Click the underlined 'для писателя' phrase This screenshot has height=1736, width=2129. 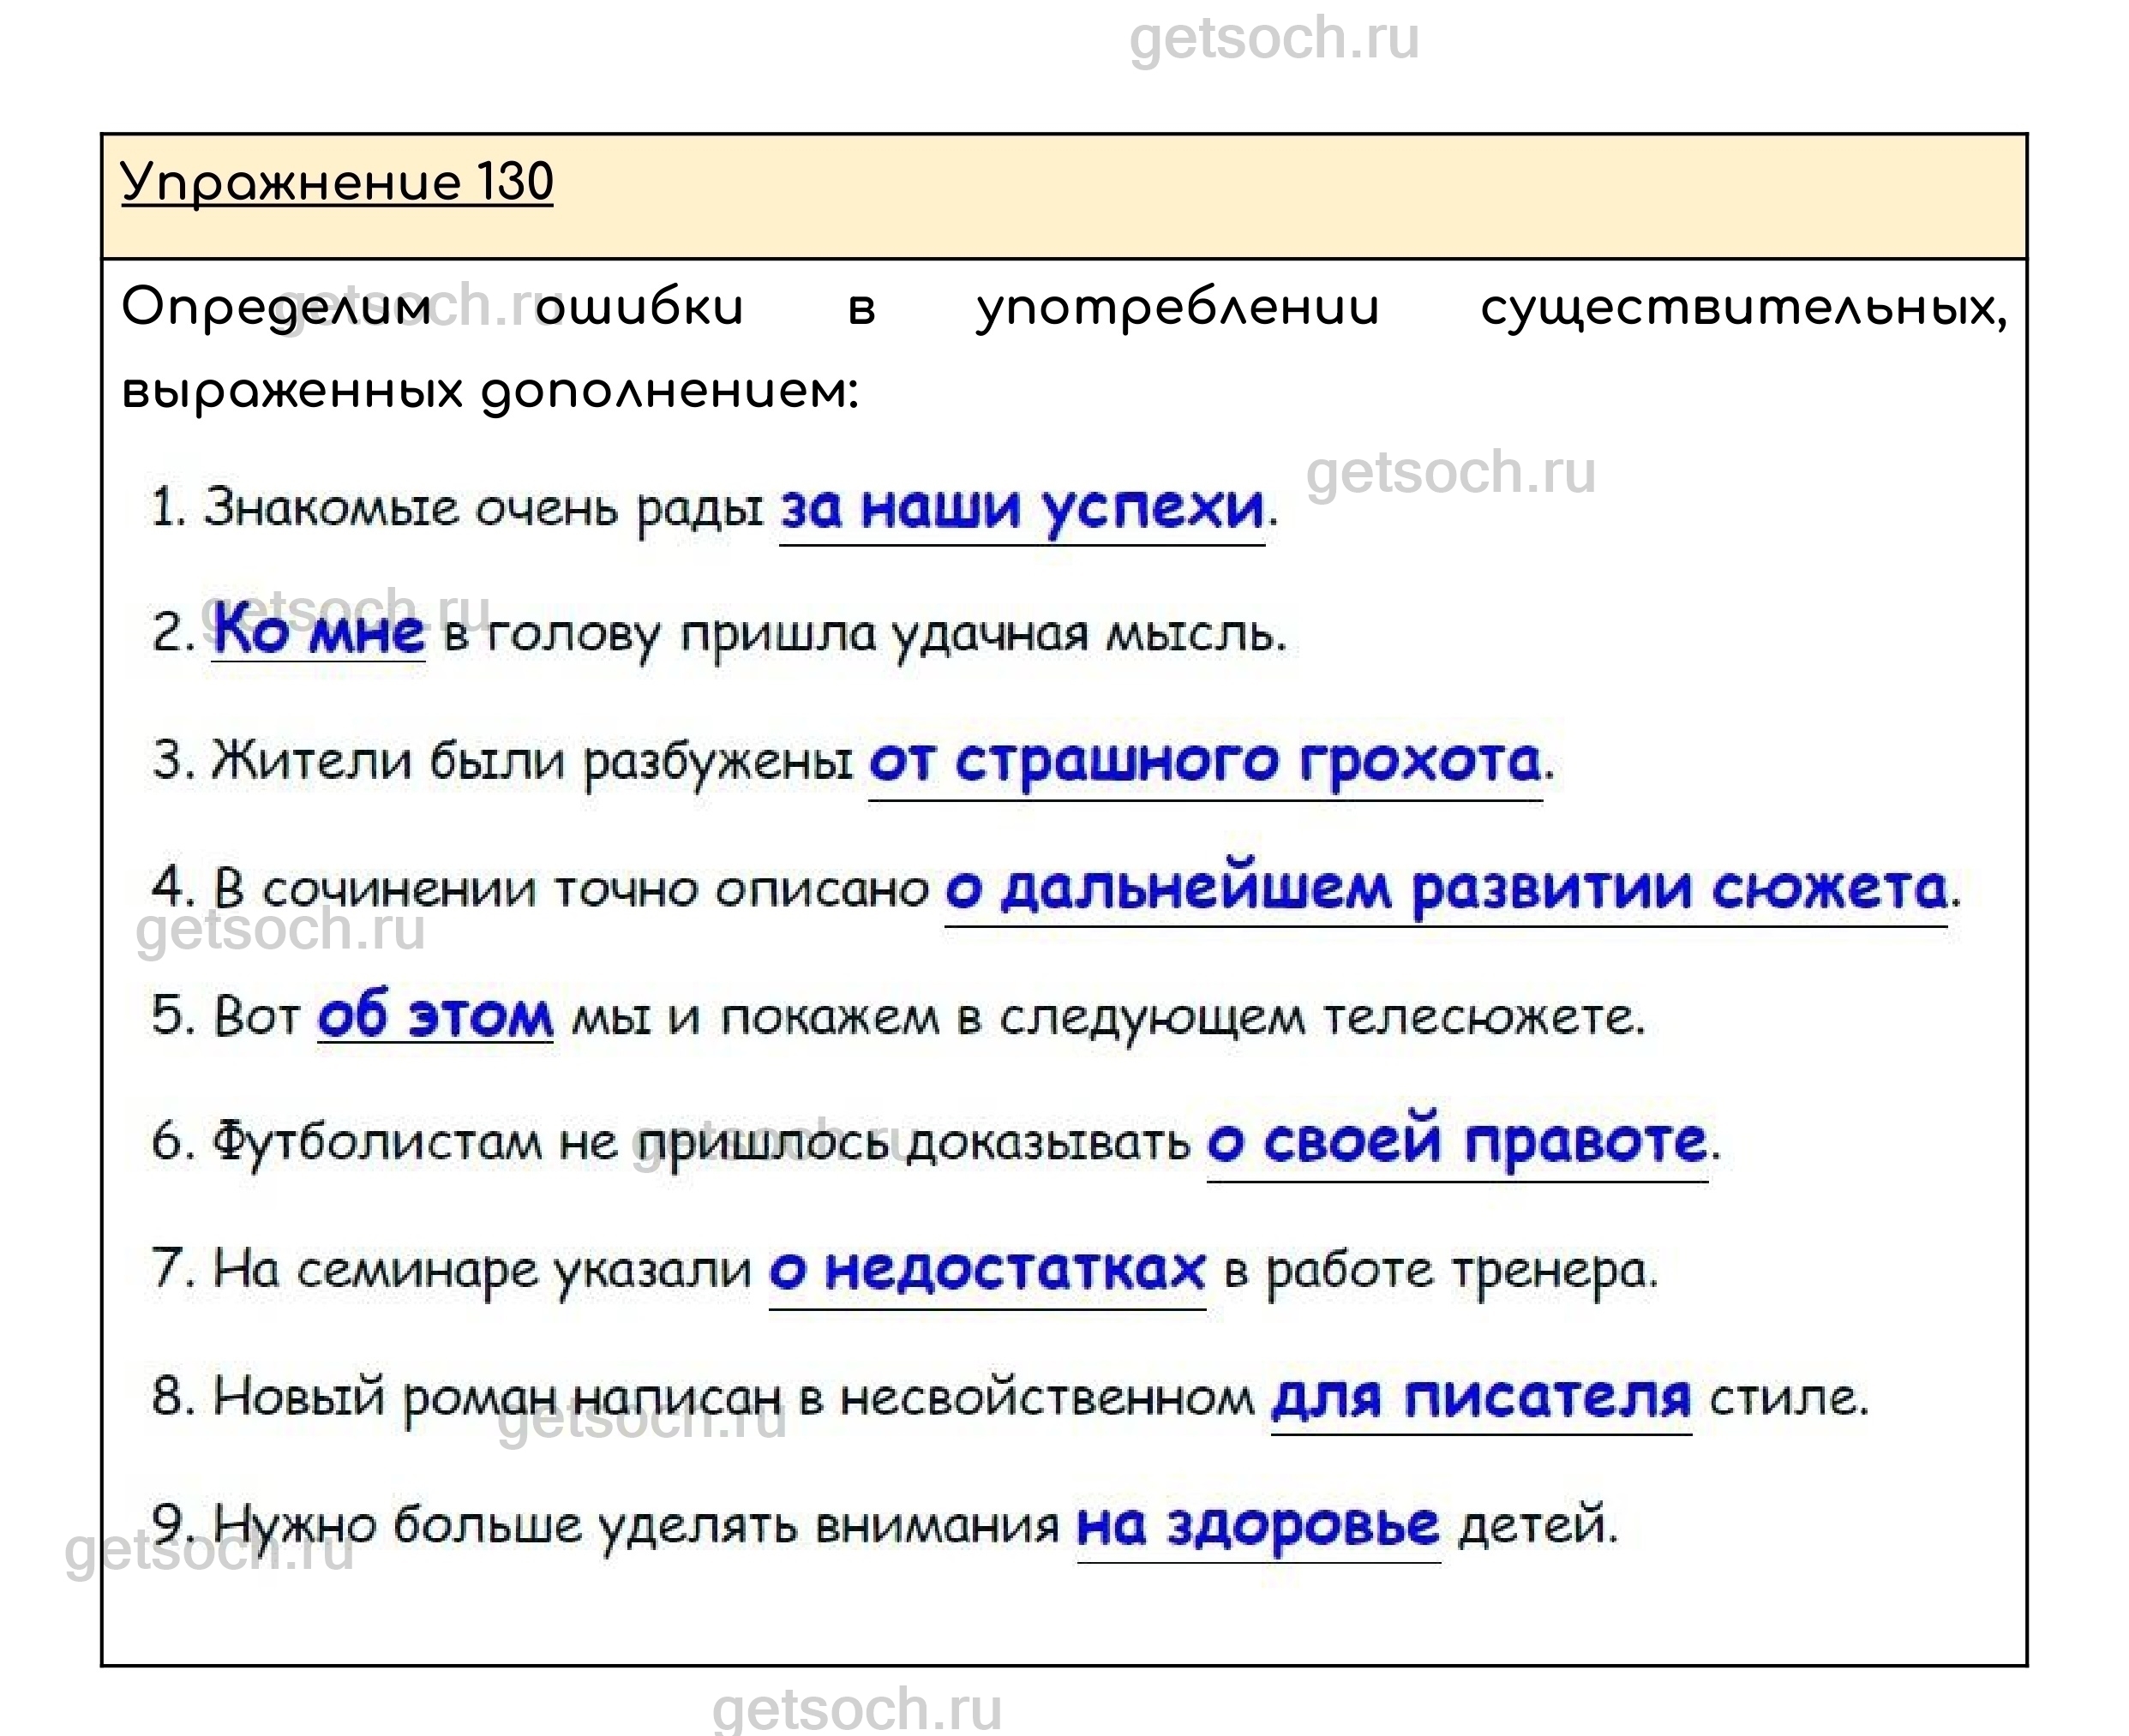pos(1481,1397)
